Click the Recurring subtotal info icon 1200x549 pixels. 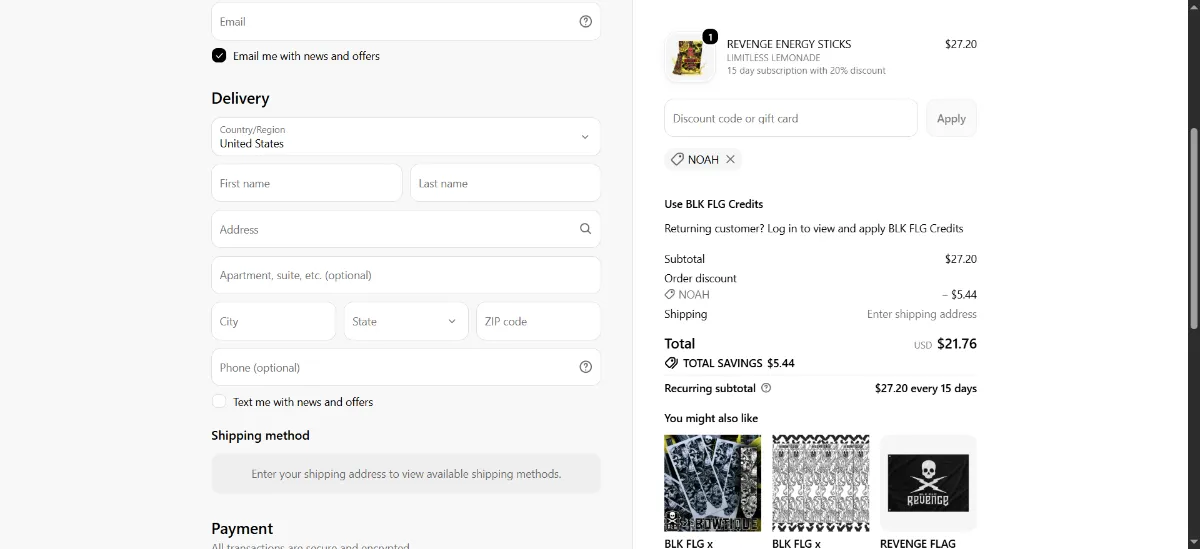click(766, 388)
